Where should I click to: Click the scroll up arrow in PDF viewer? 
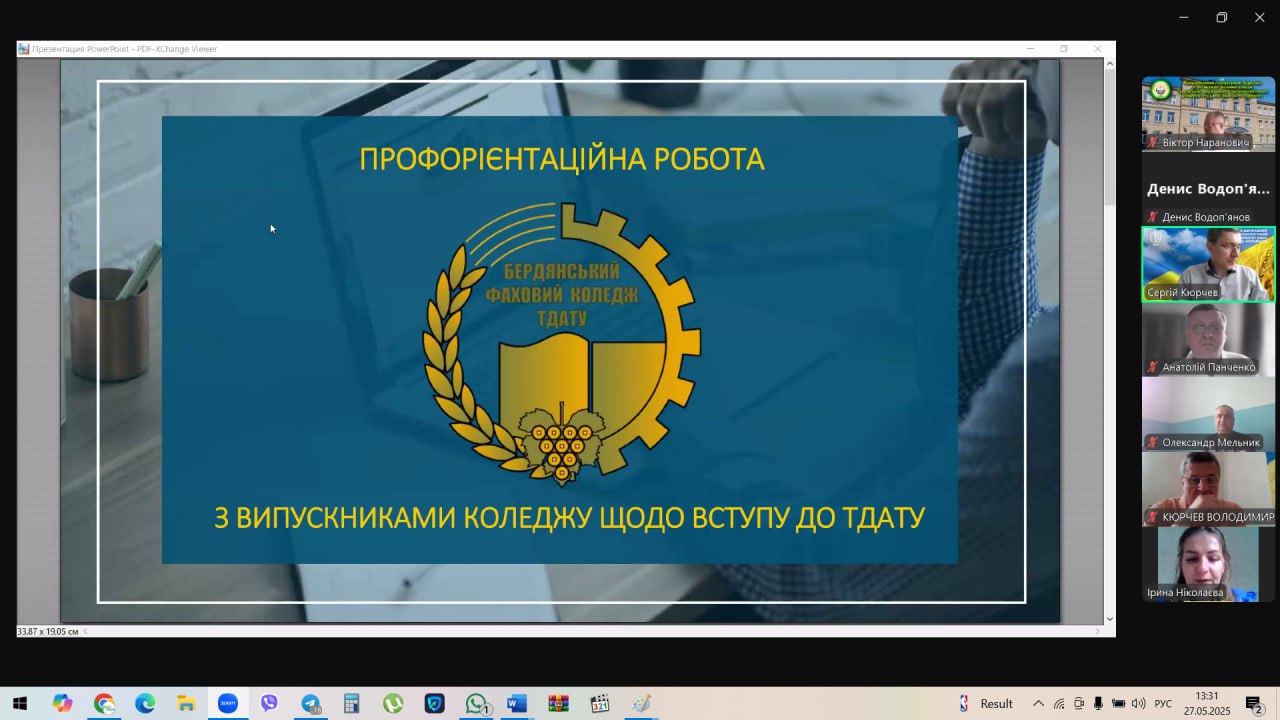(x=1109, y=64)
